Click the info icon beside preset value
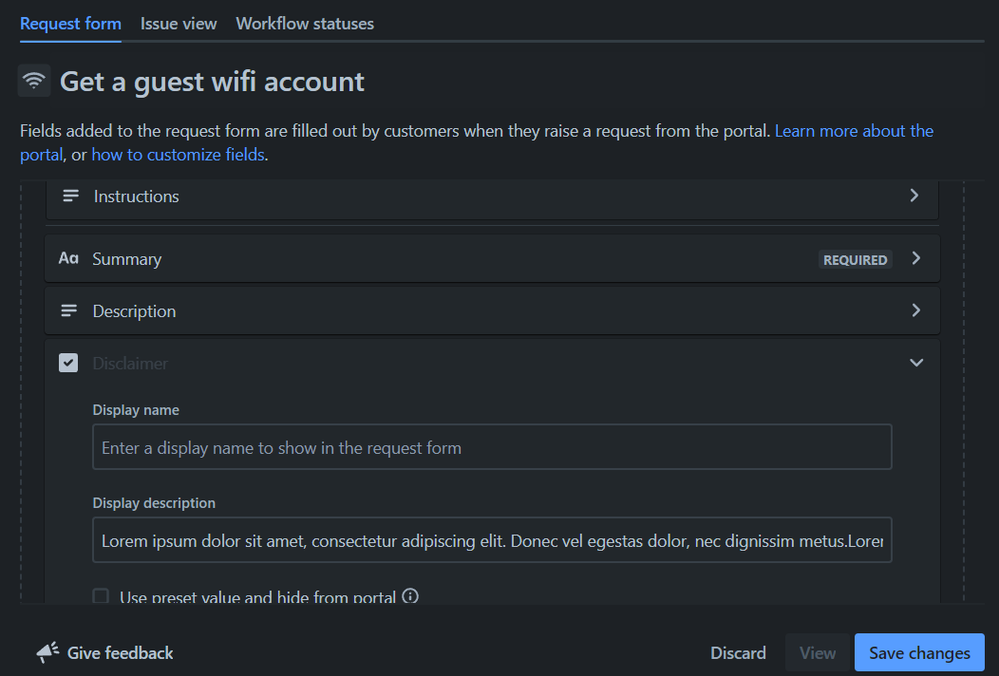 (410, 597)
